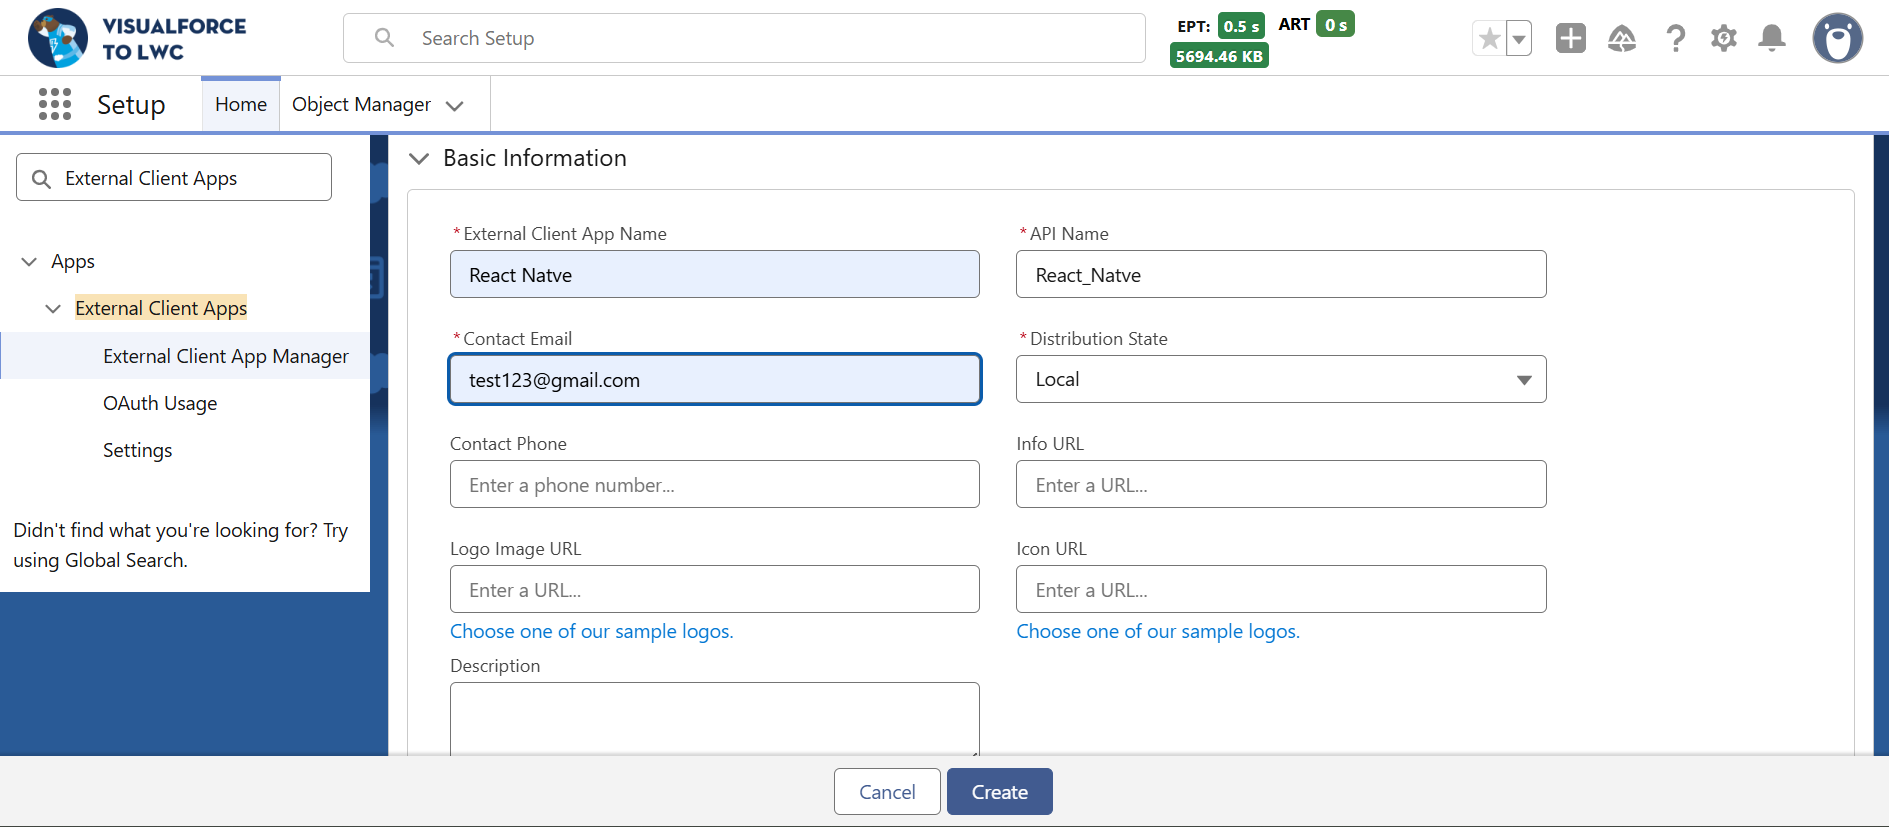This screenshot has width=1889, height=827.
Task: Open Settings under External Client Apps
Action: click(x=138, y=451)
